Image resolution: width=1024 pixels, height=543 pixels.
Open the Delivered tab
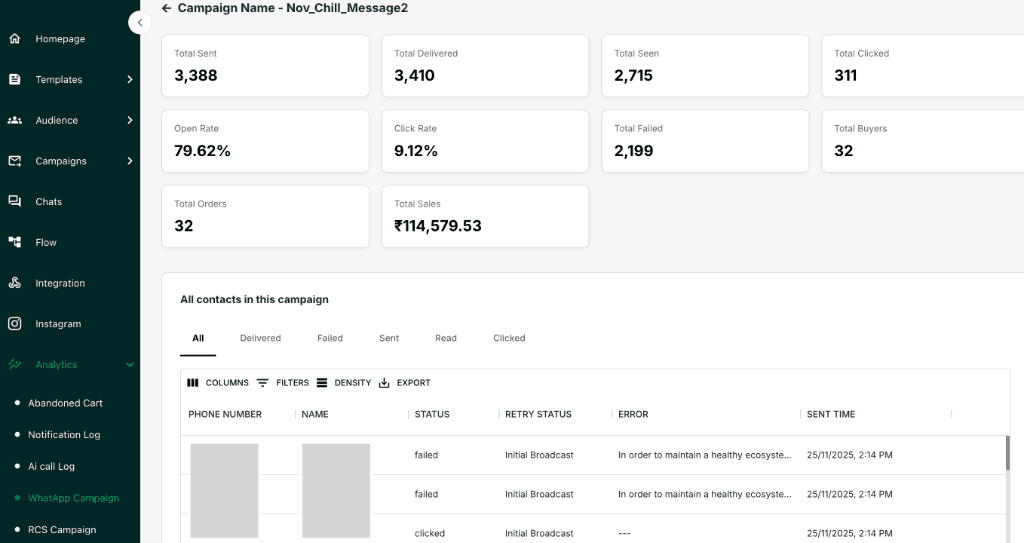point(260,338)
